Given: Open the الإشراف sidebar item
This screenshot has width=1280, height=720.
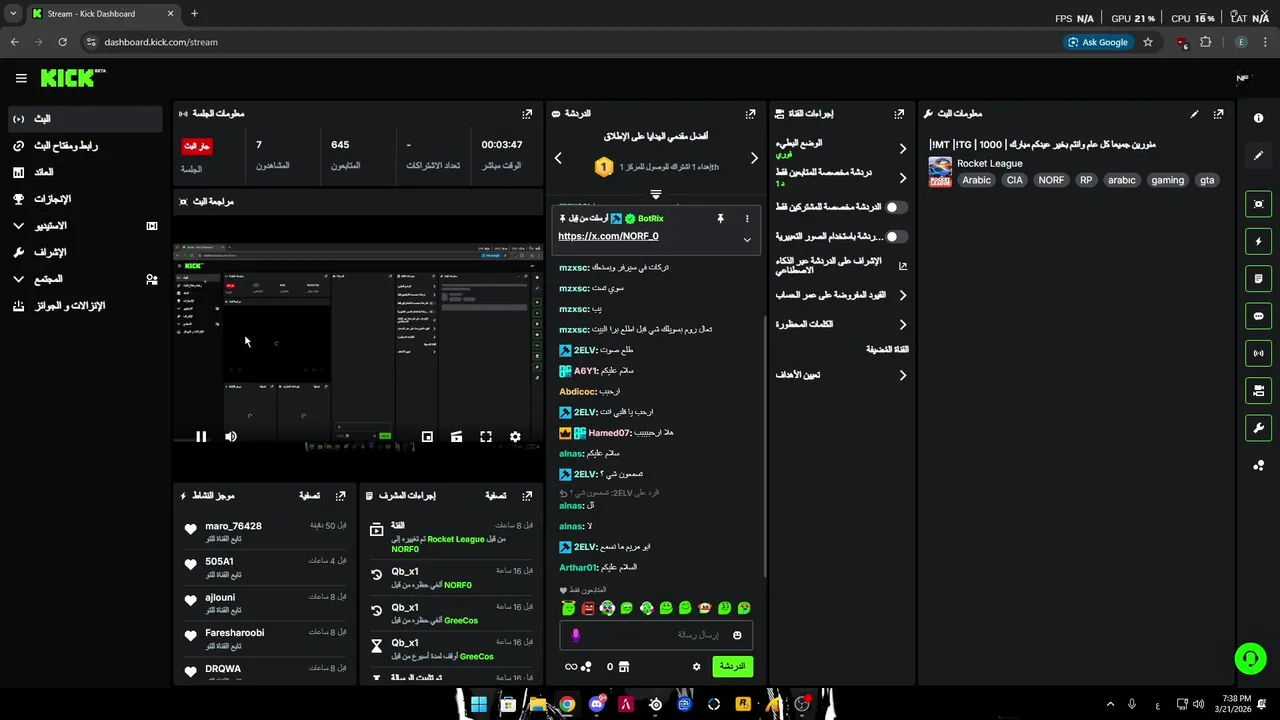Looking at the screenshot, I should click(85, 253).
